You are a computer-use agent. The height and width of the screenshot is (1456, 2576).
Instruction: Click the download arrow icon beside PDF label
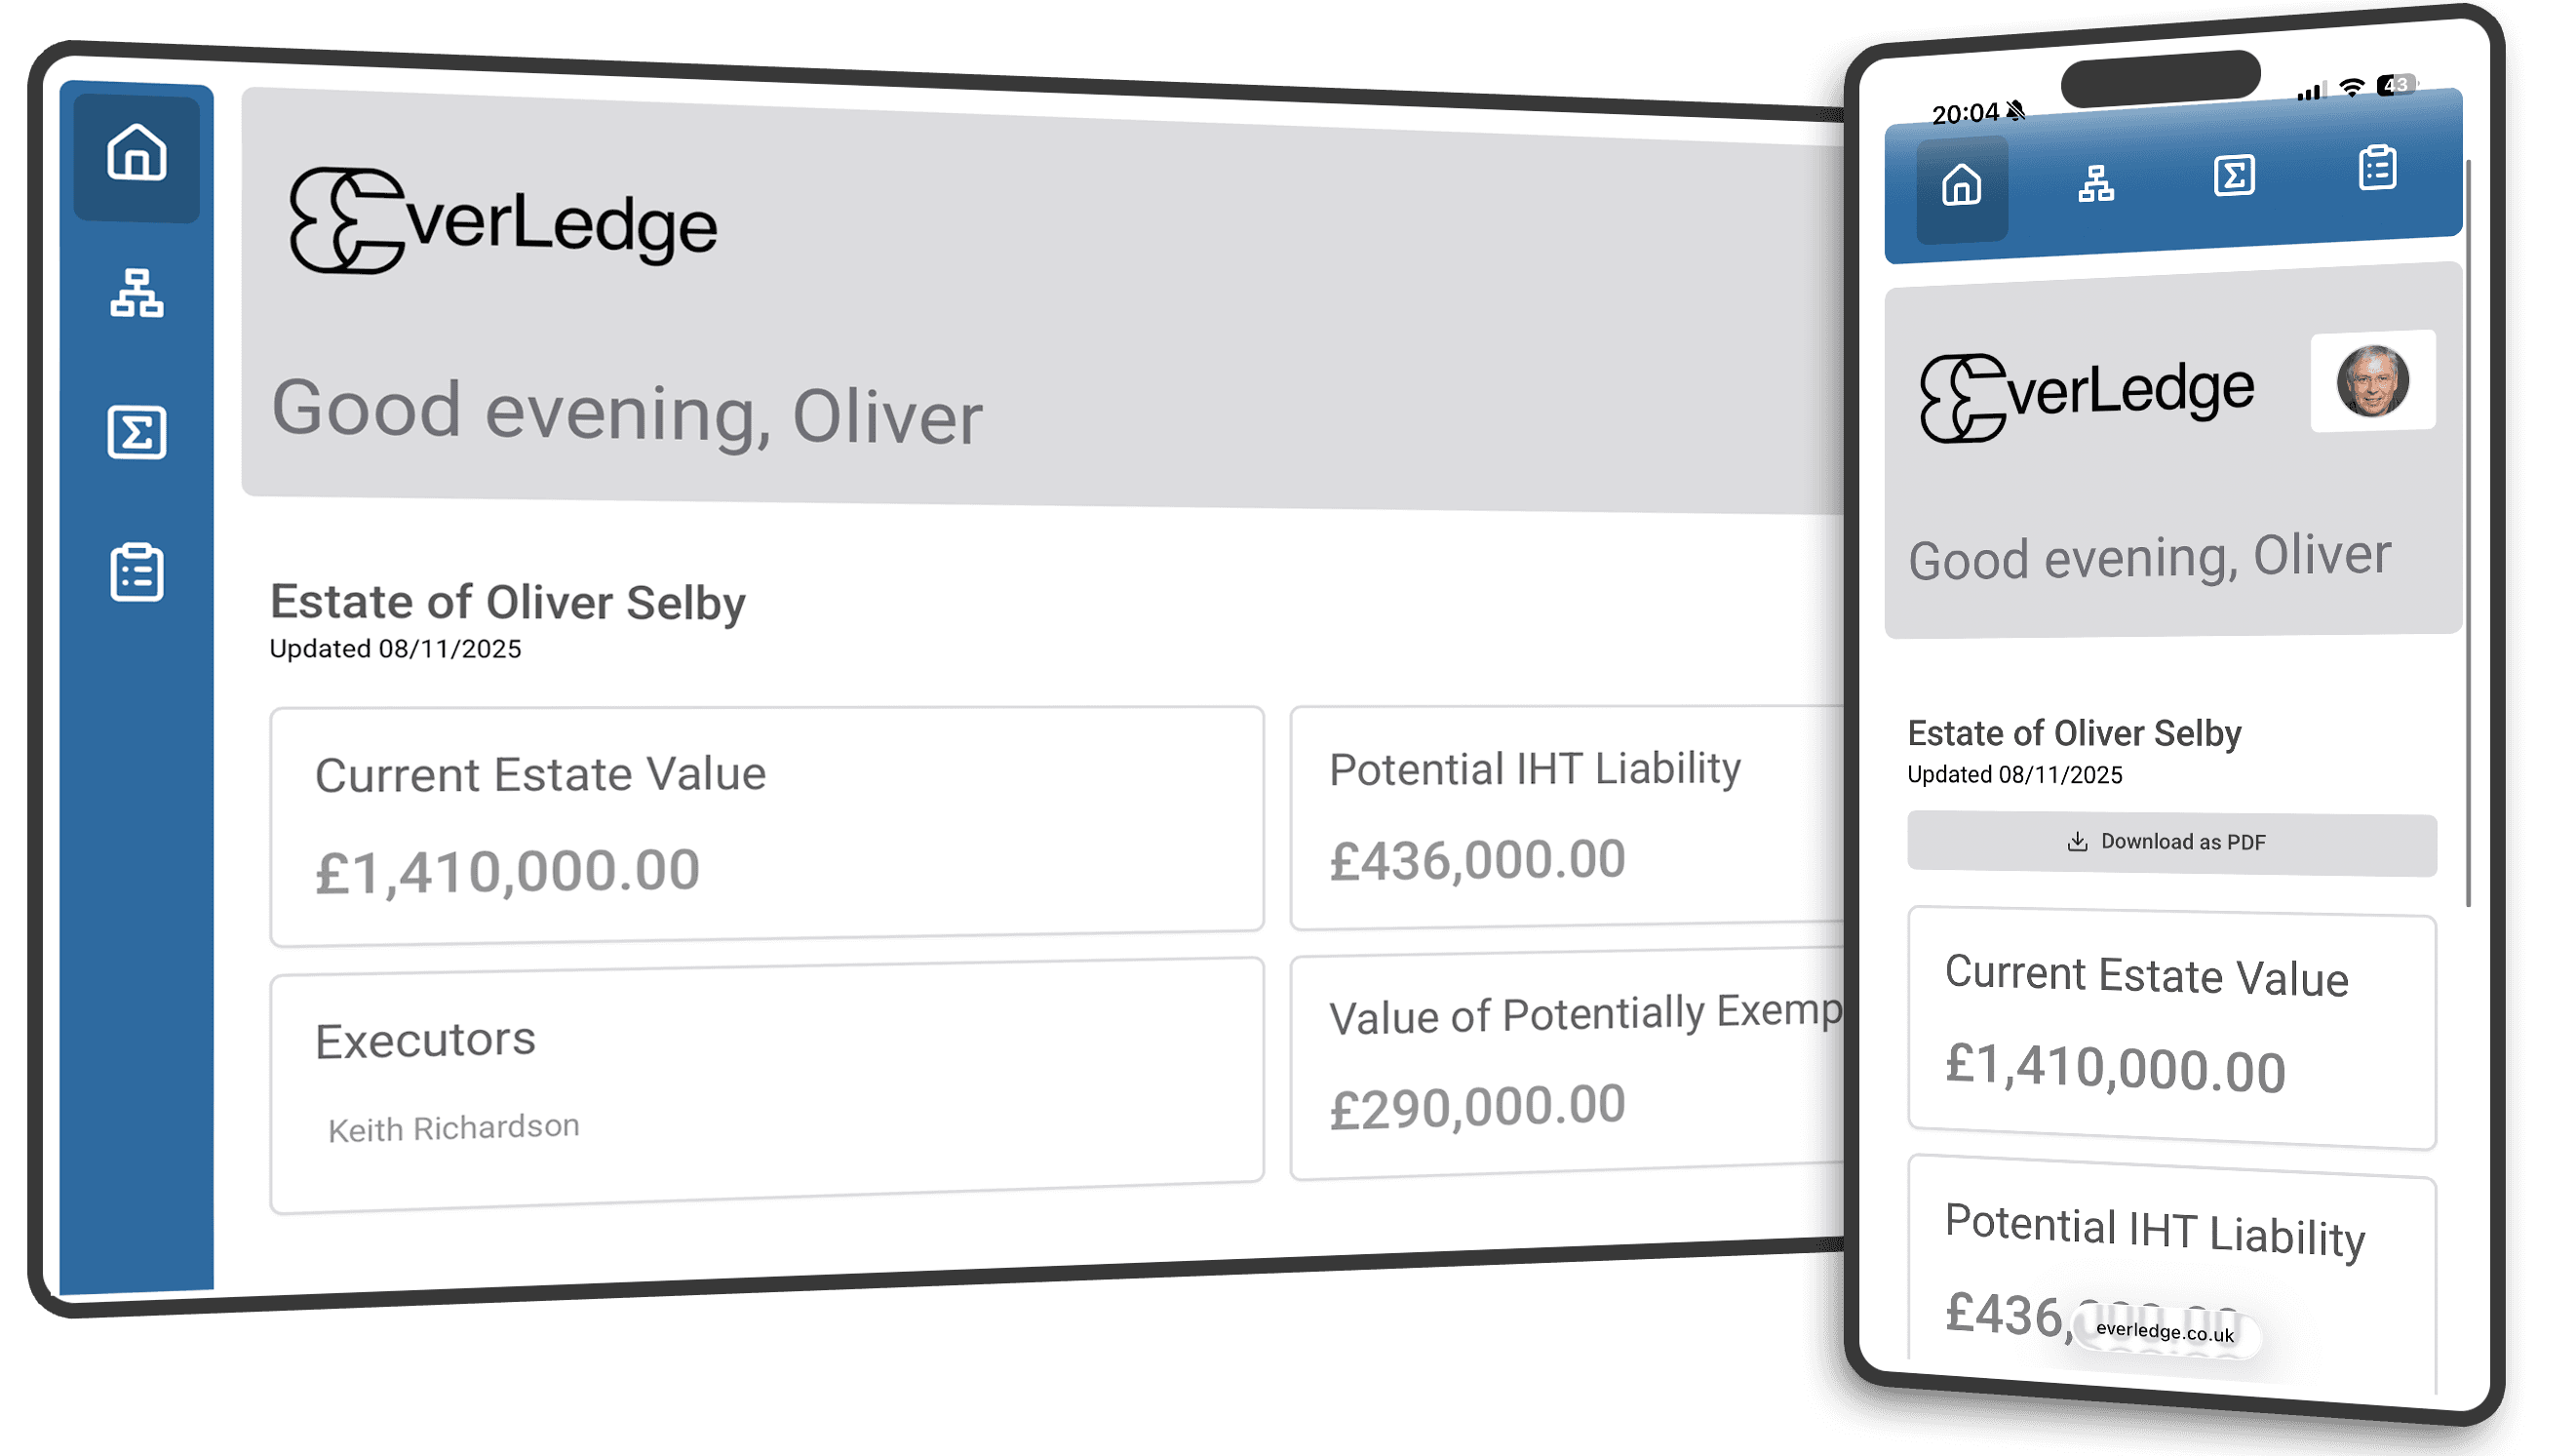click(x=2077, y=842)
